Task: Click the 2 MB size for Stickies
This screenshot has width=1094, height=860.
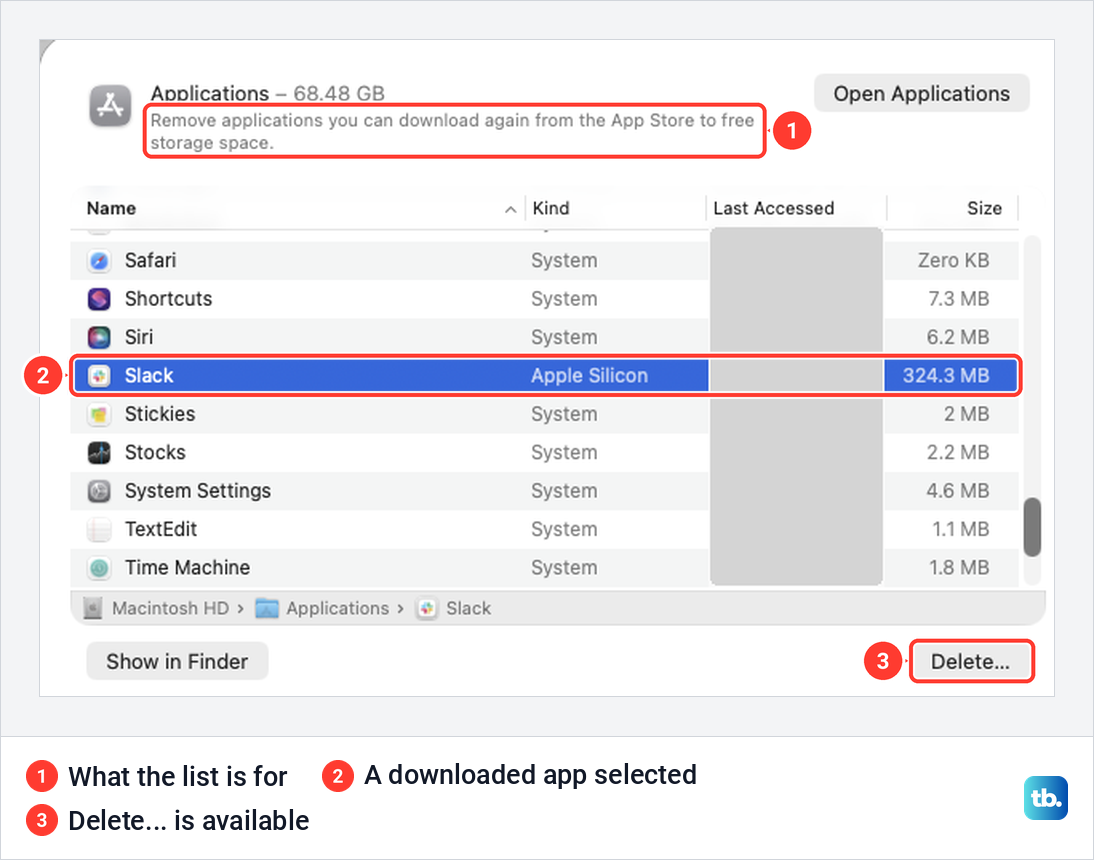Action: [x=967, y=414]
